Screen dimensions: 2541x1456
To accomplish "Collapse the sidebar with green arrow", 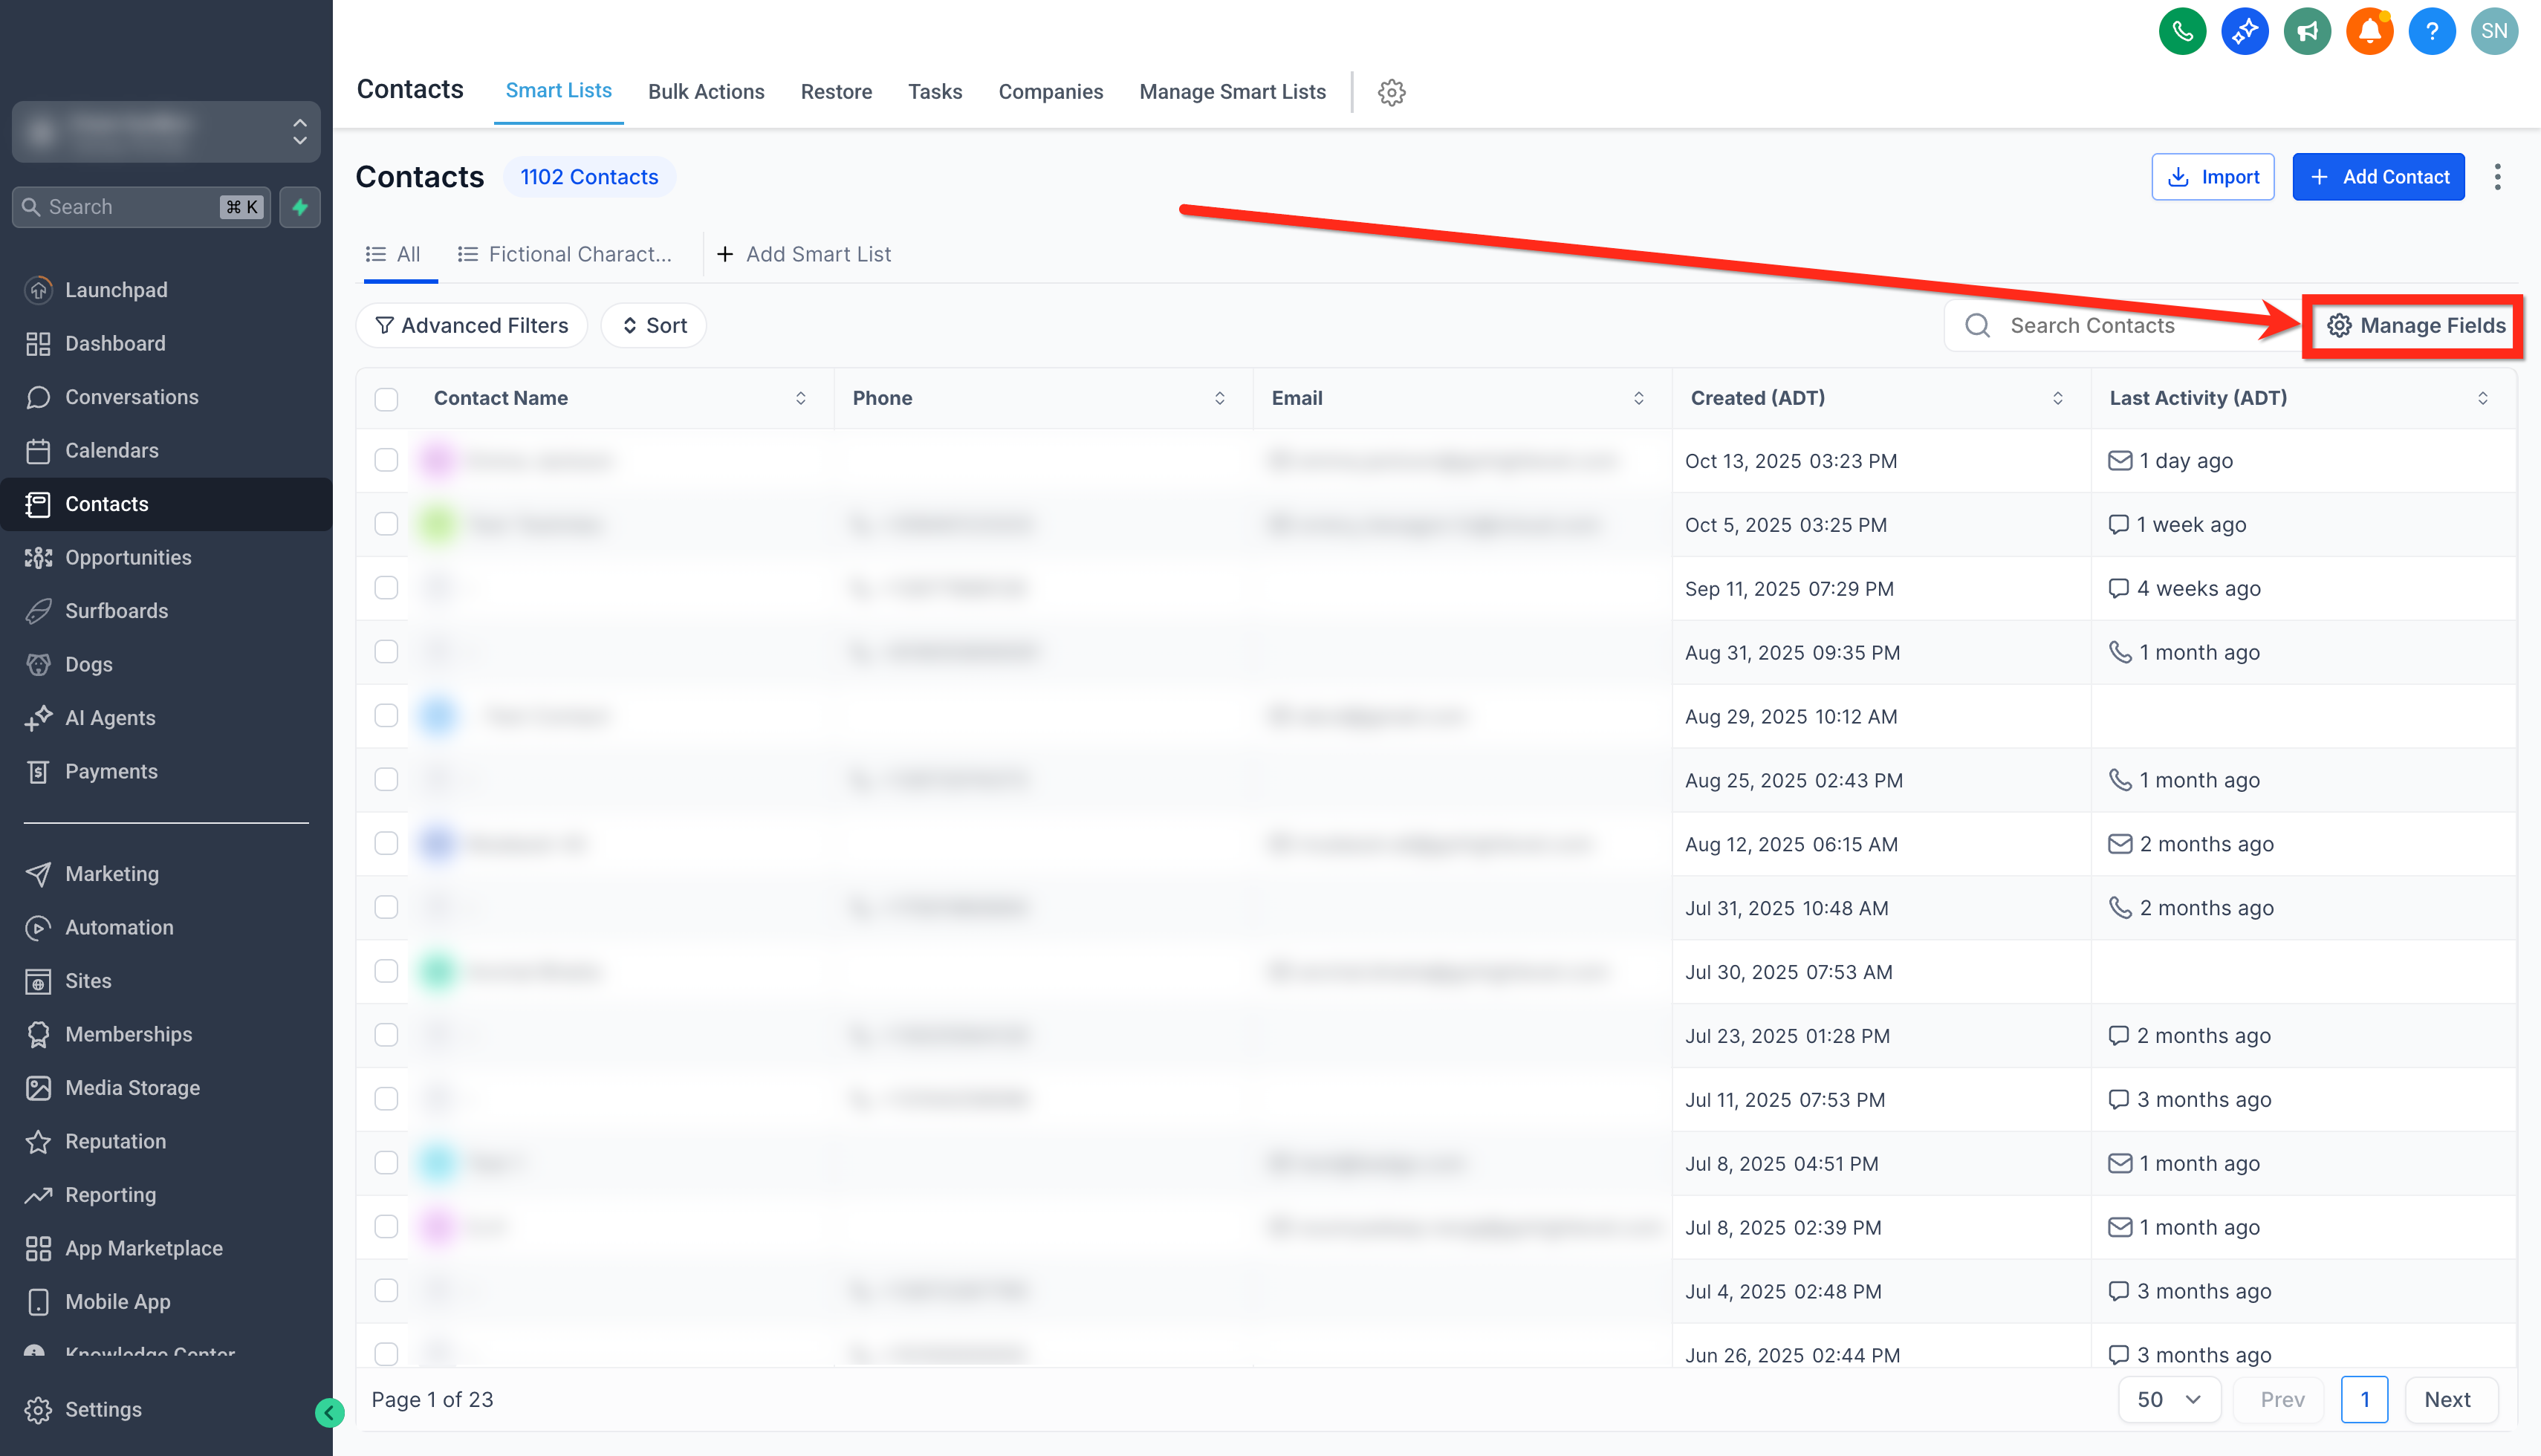I will coord(329,1412).
